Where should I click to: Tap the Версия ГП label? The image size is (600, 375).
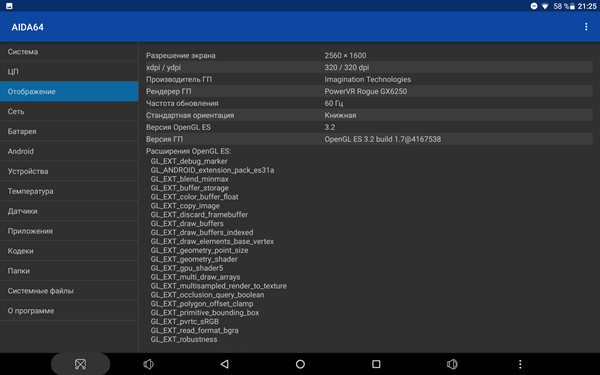pos(164,139)
